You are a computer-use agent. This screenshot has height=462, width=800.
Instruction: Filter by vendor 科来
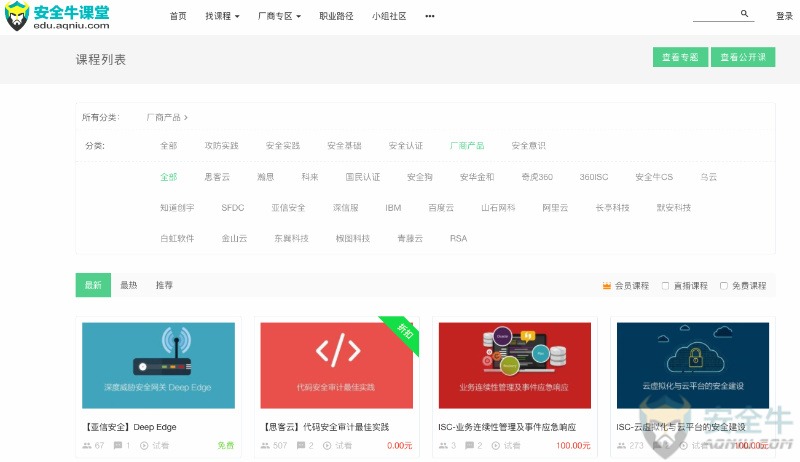point(310,177)
